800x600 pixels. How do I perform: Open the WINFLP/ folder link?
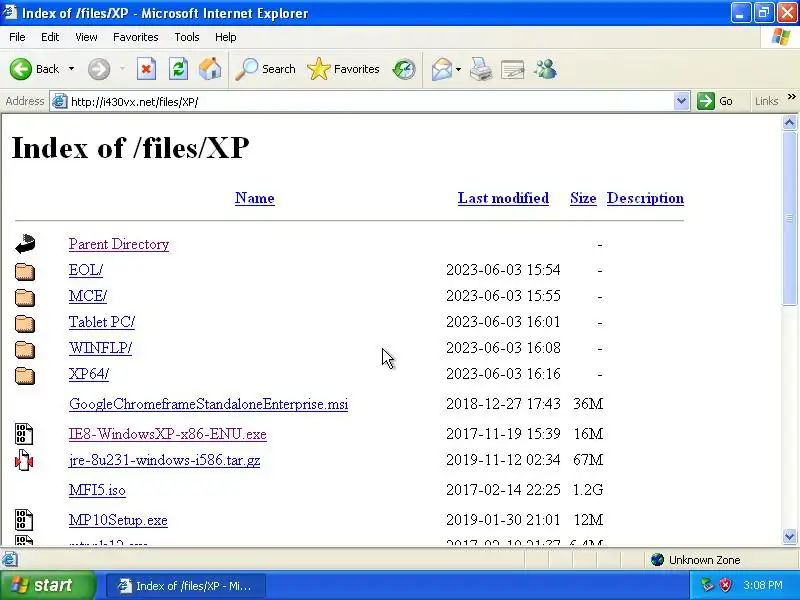[x=100, y=348]
